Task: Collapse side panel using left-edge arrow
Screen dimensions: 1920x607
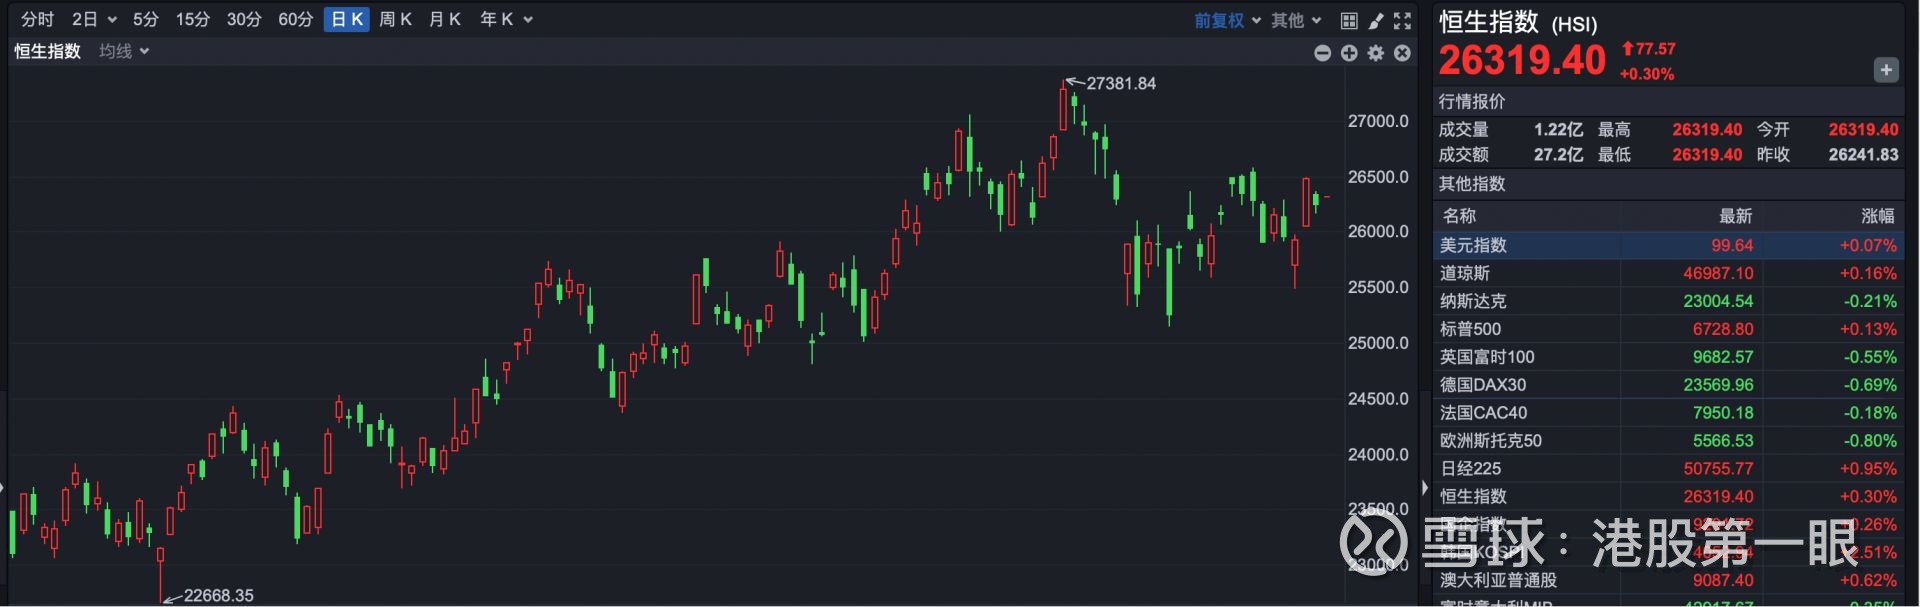Action: [1424, 488]
